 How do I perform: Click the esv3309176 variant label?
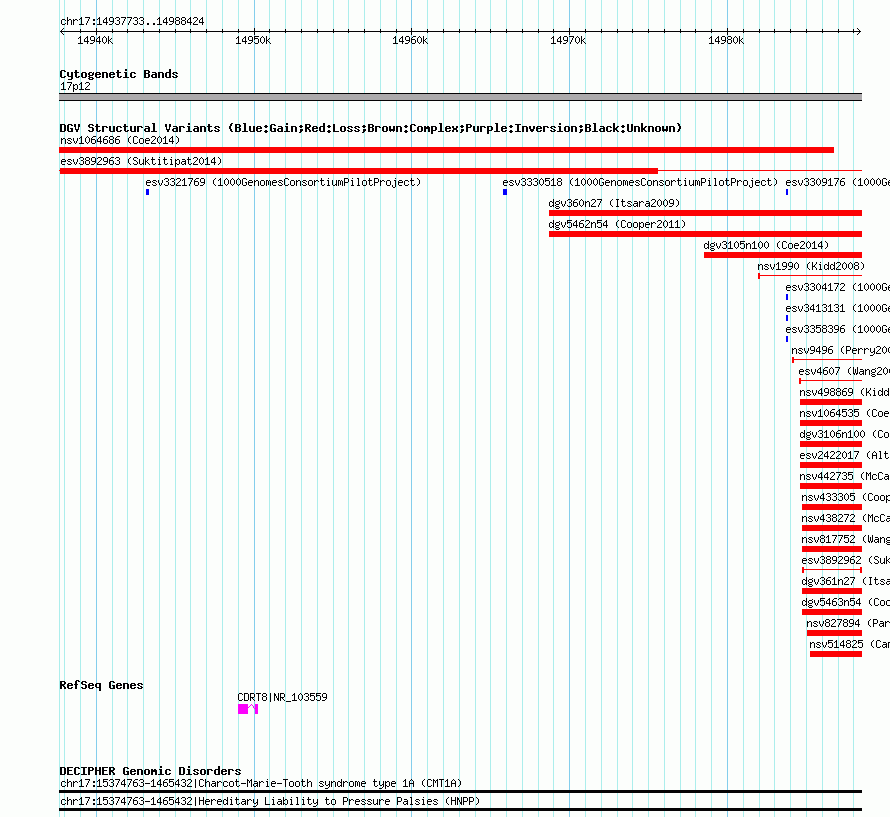(x=837, y=182)
